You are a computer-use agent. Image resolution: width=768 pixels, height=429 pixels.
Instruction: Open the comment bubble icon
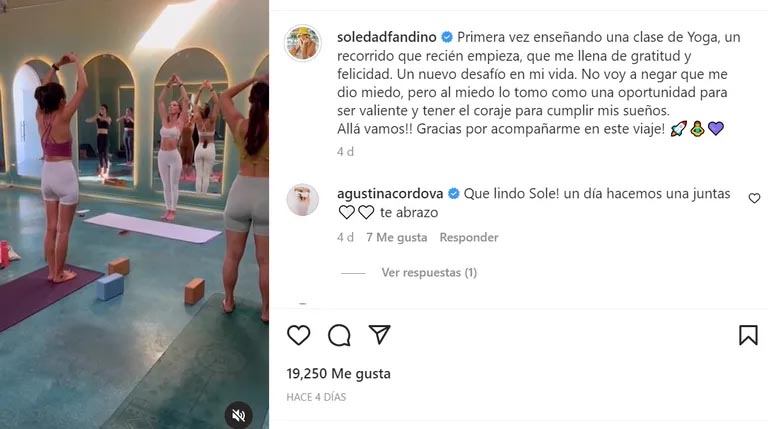[339, 335]
